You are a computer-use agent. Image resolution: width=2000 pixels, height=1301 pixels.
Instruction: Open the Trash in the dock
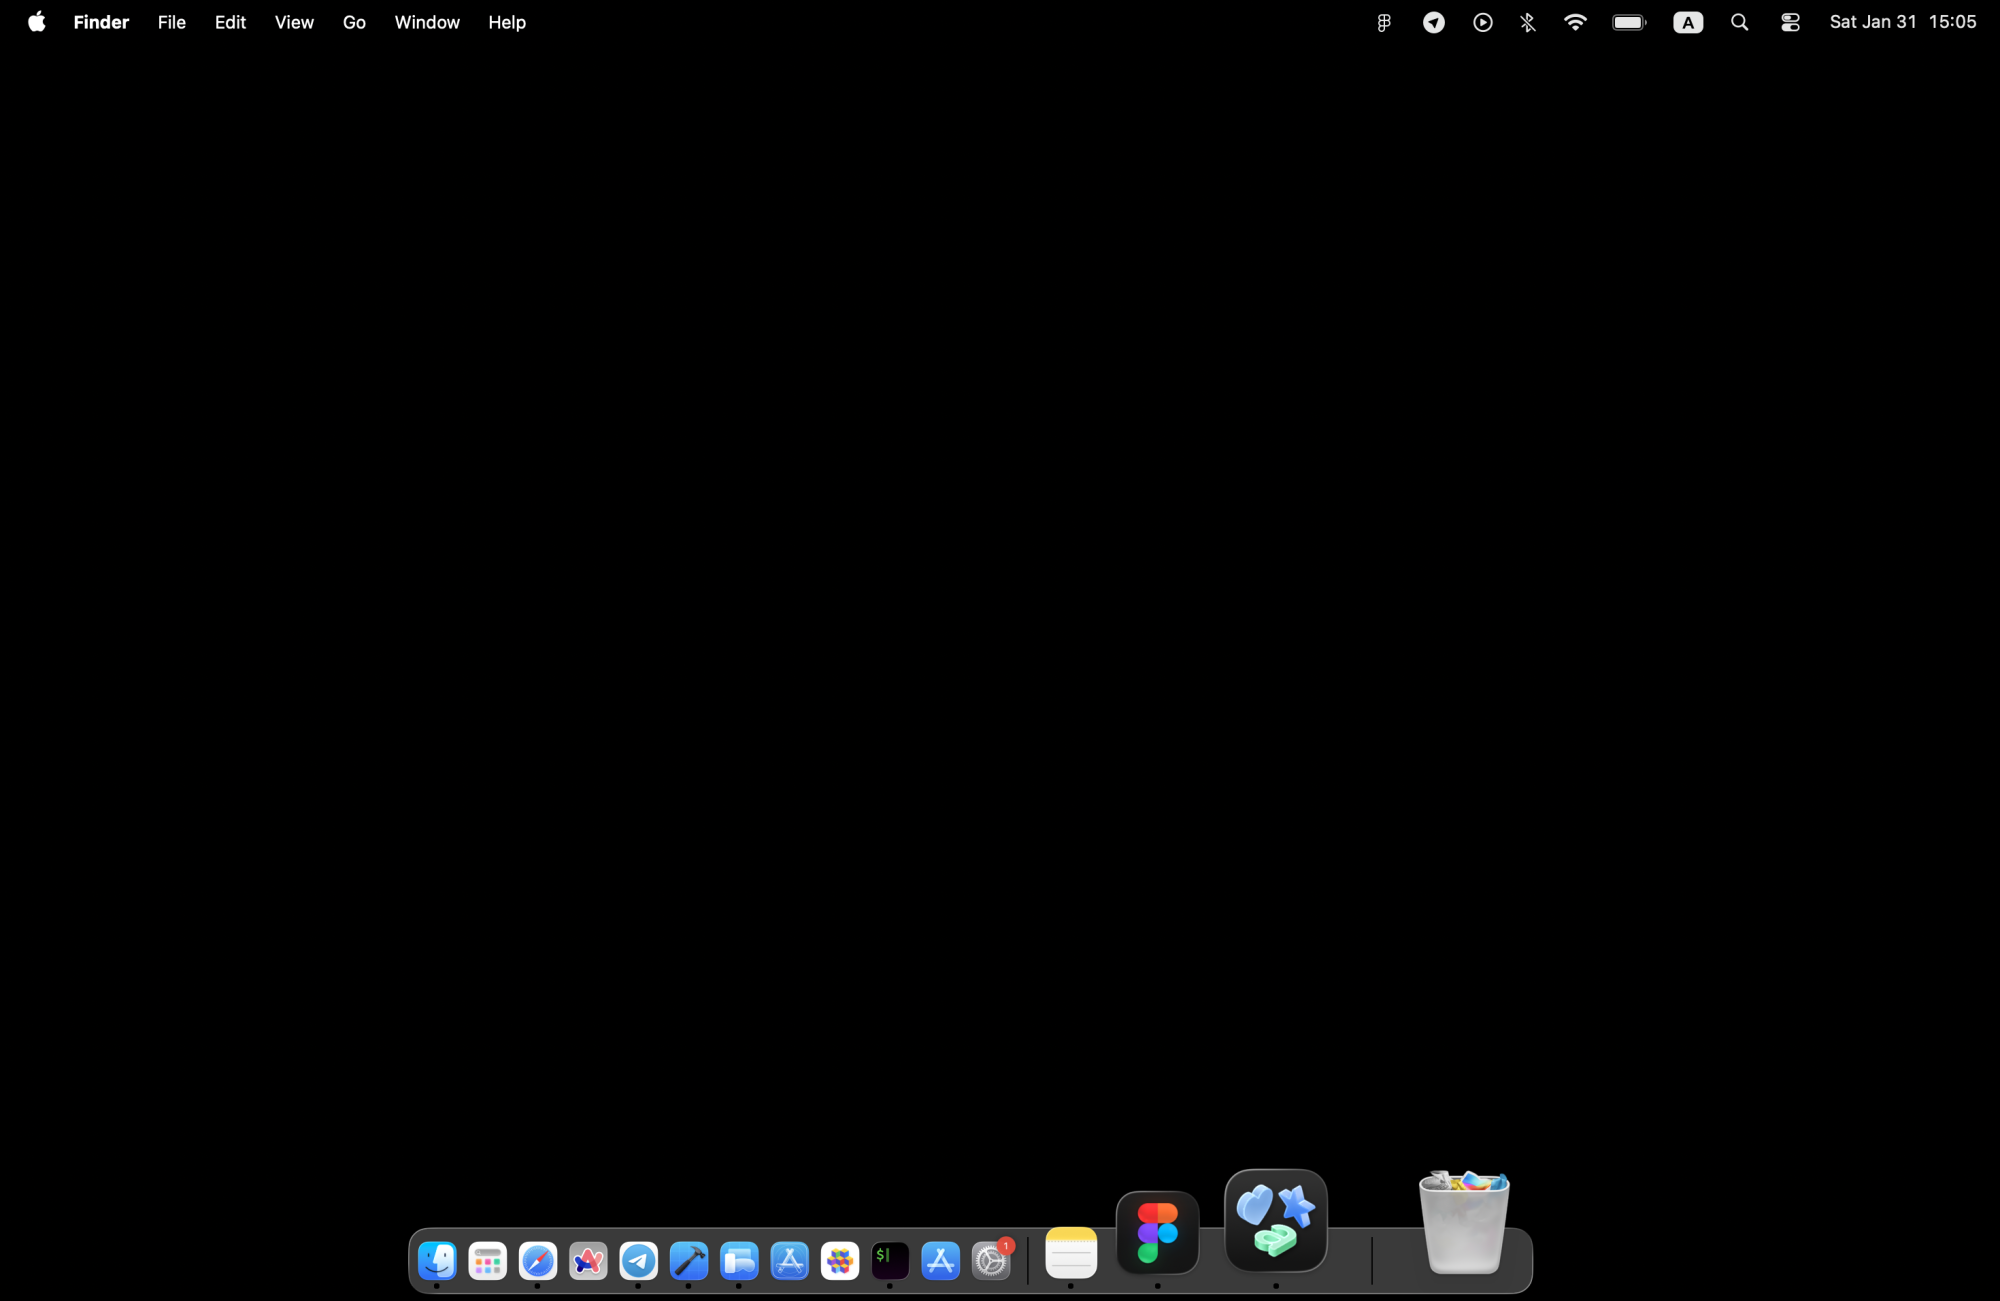click(1464, 1223)
